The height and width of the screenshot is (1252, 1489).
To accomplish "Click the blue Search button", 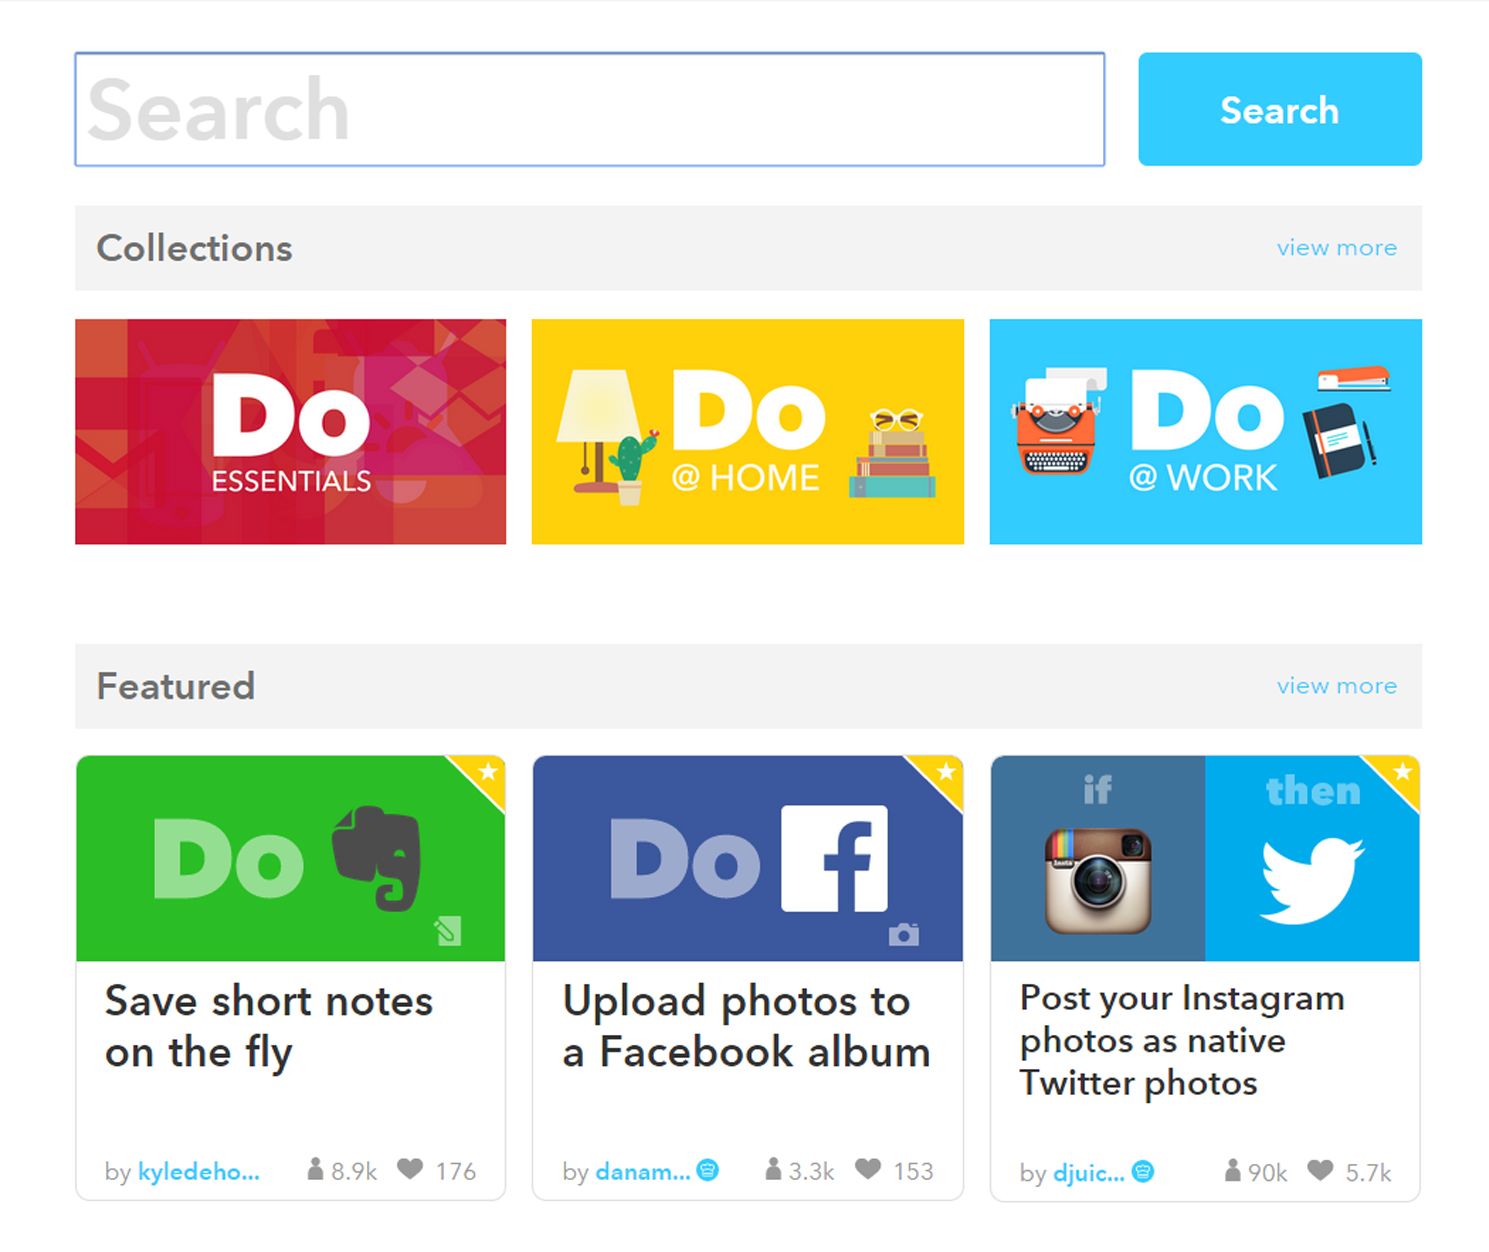I will [1280, 109].
